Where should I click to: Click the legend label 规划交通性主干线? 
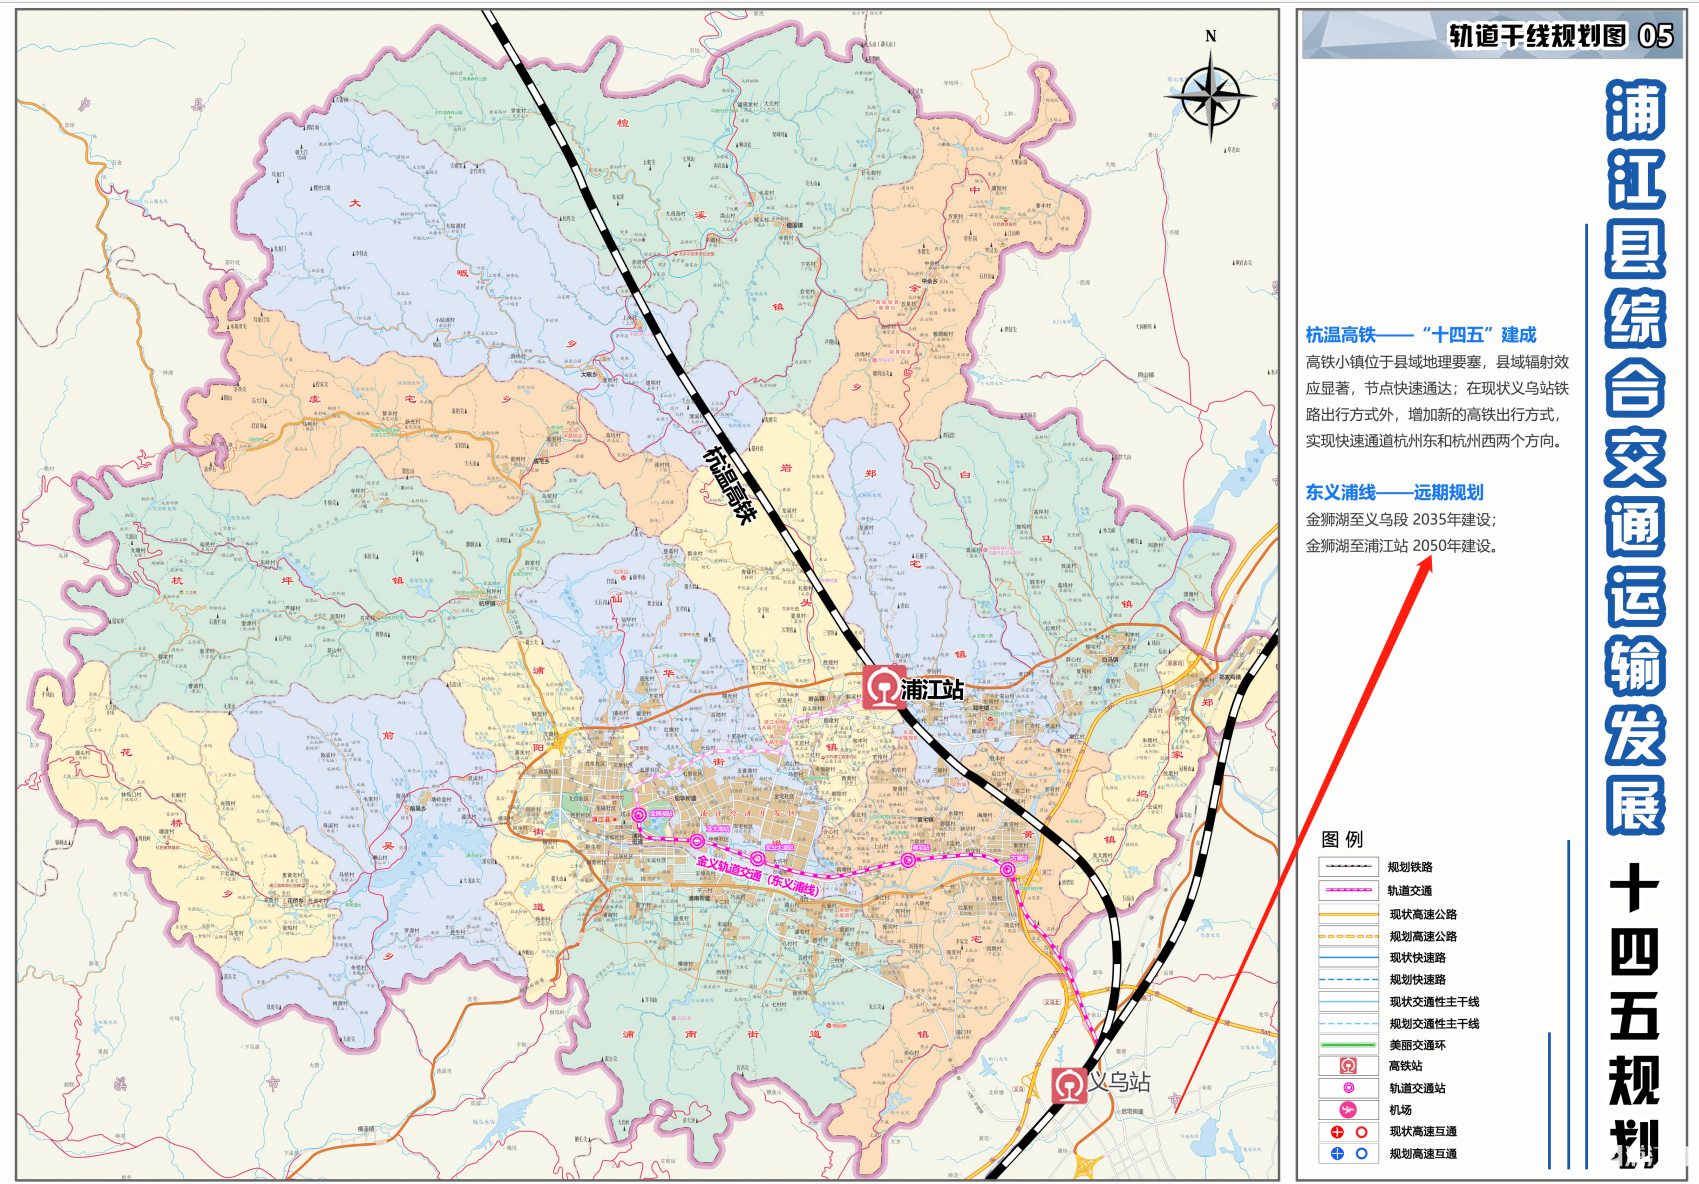coord(1434,1024)
